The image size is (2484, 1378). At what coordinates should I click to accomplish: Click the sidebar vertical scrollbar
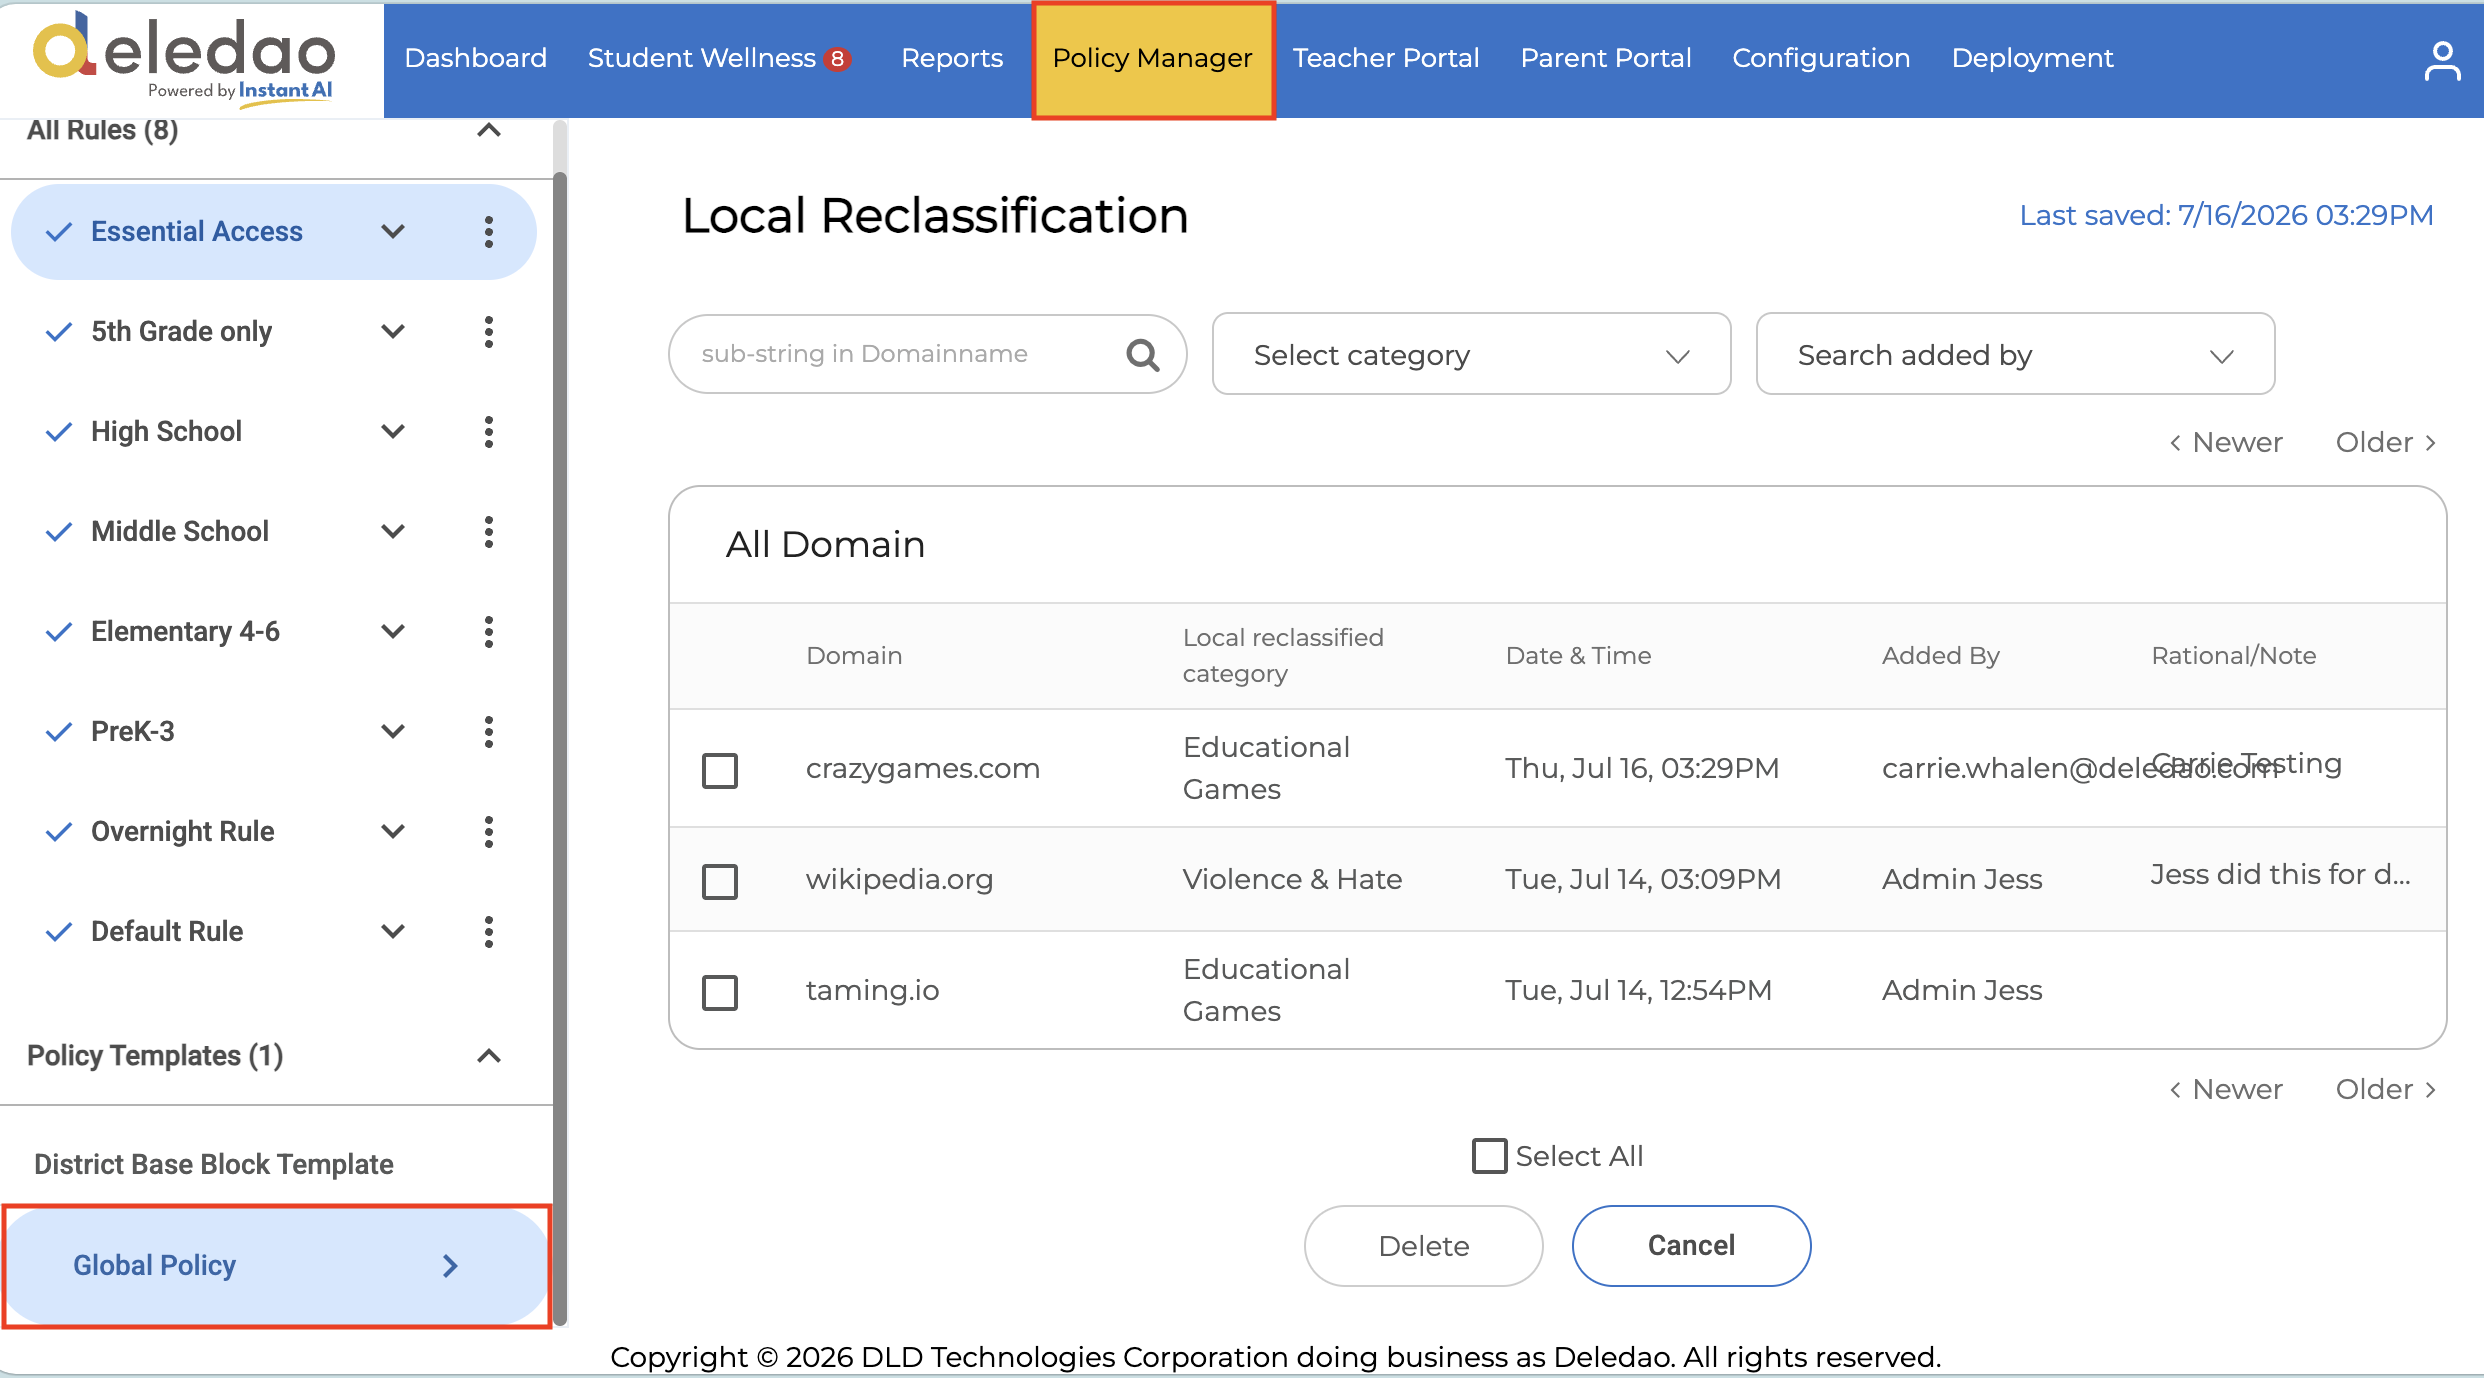(x=560, y=750)
